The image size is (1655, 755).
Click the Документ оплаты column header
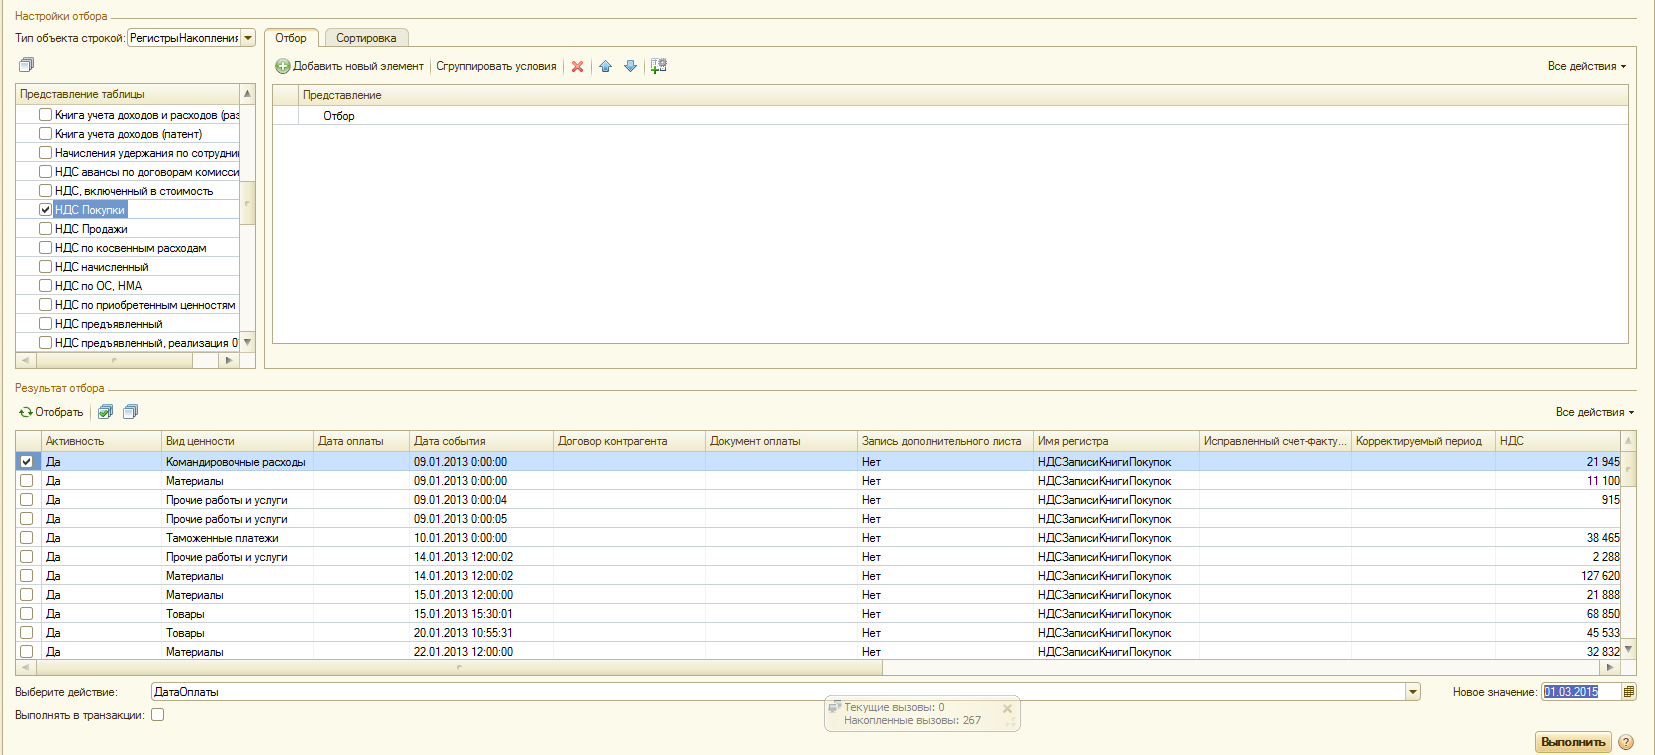point(781,441)
